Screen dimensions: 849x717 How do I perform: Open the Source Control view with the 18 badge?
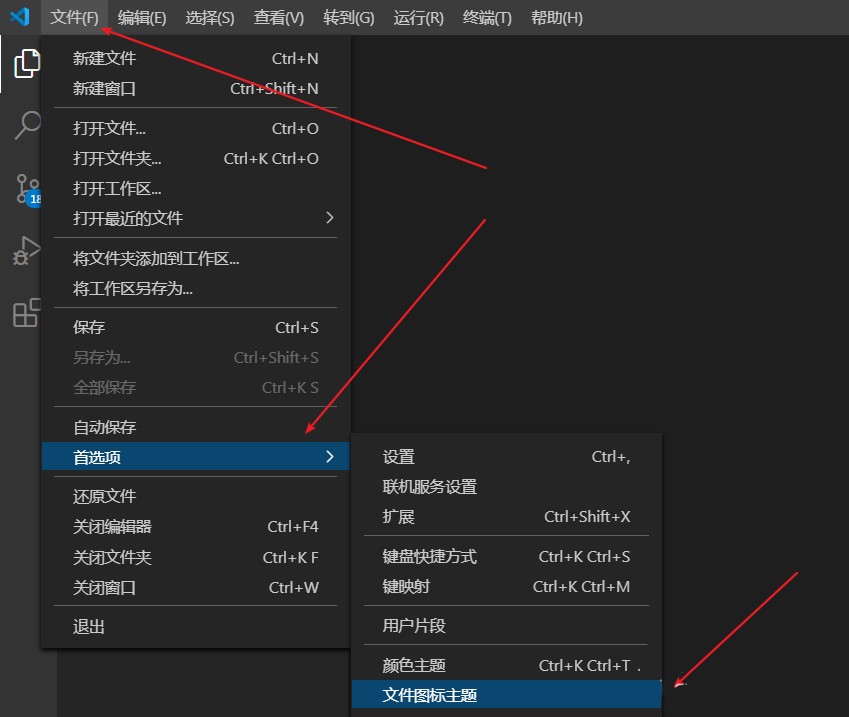[x=28, y=190]
